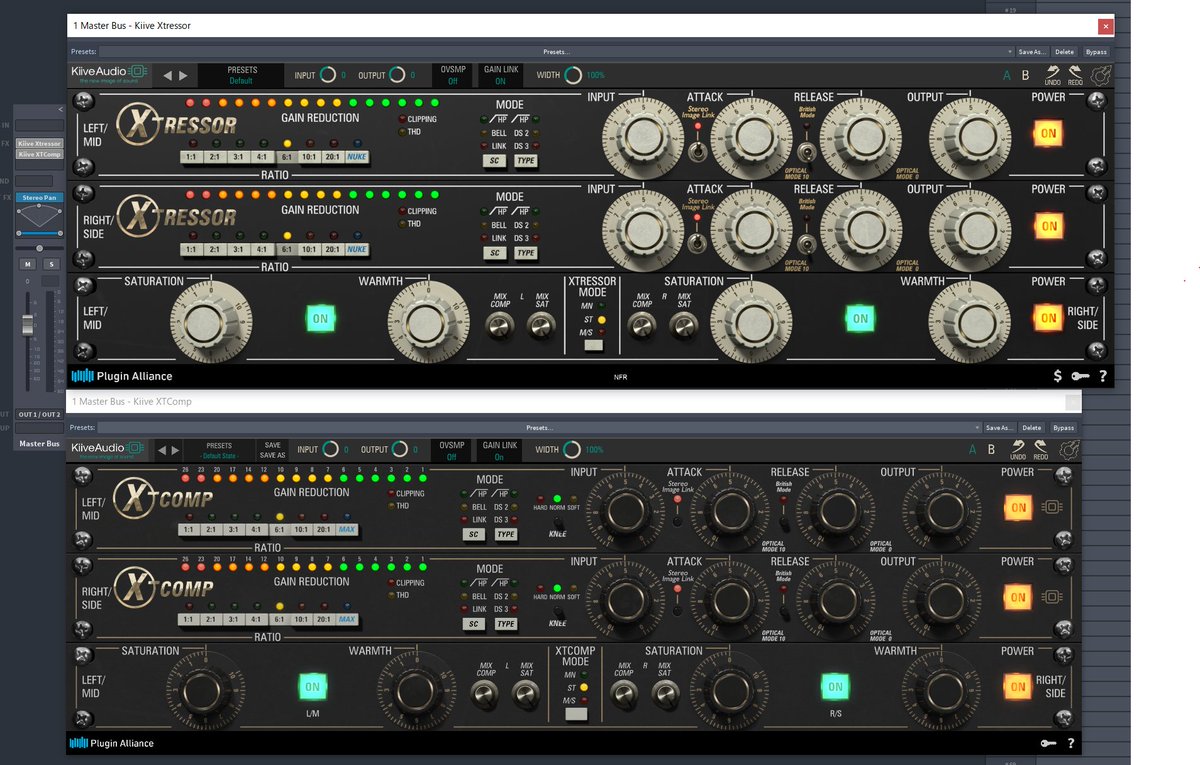Flip Xtressor Left/Mid British Mode switch

[x=805, y=152]
